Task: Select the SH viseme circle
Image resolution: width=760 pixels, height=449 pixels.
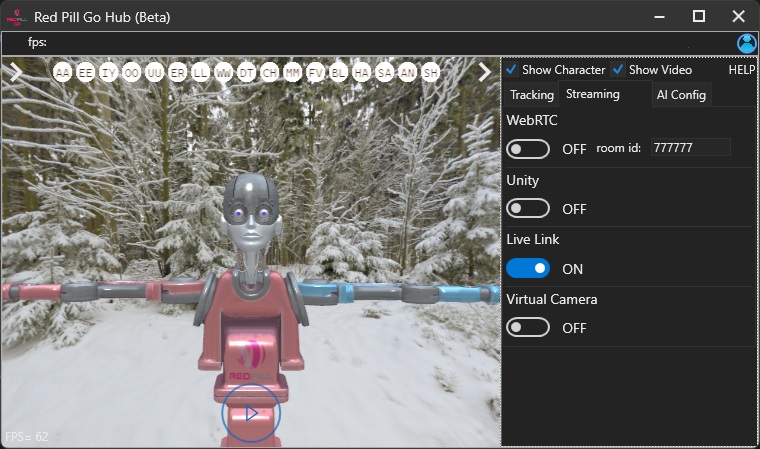Action: point(430,73)
